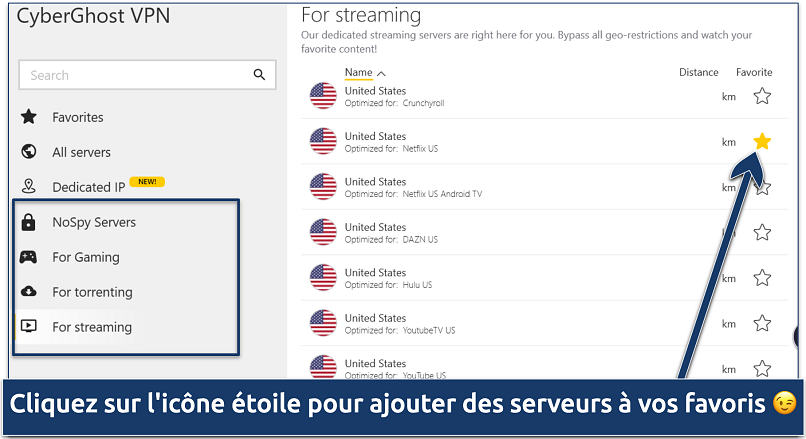This screenshot has width=806, height=439.
Task: Select For streaming in sidebar
Action: click(92, 327)
